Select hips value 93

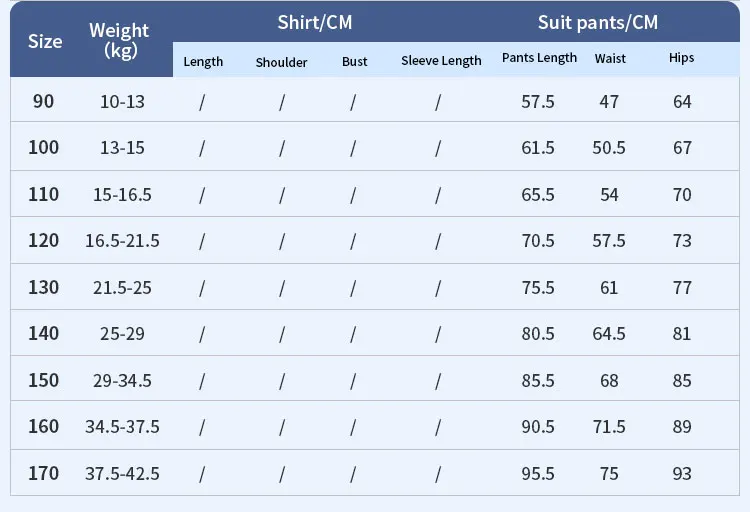coord(682,474)
